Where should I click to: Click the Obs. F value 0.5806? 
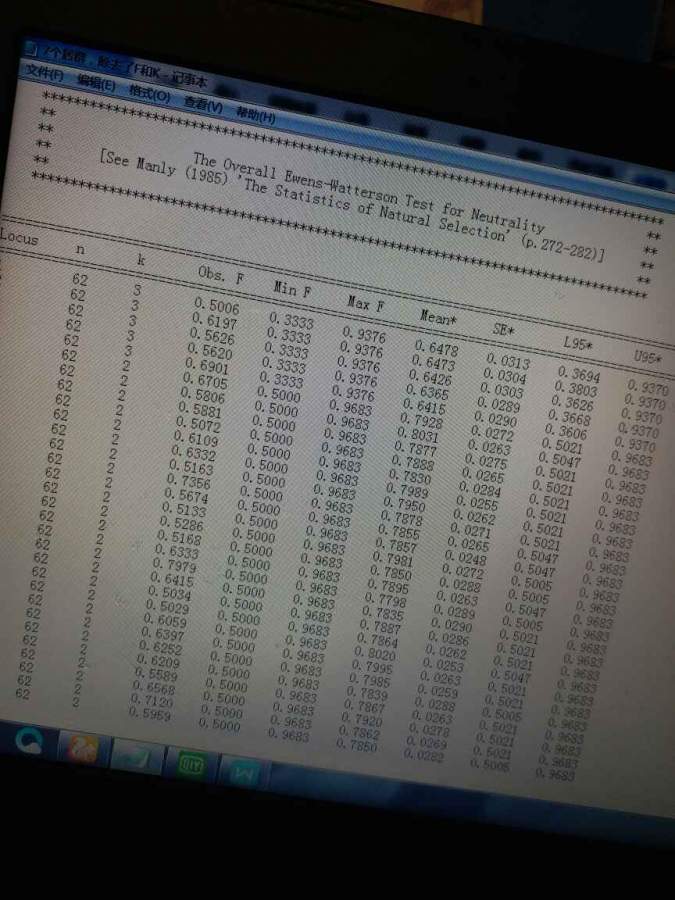pos(203,395)
